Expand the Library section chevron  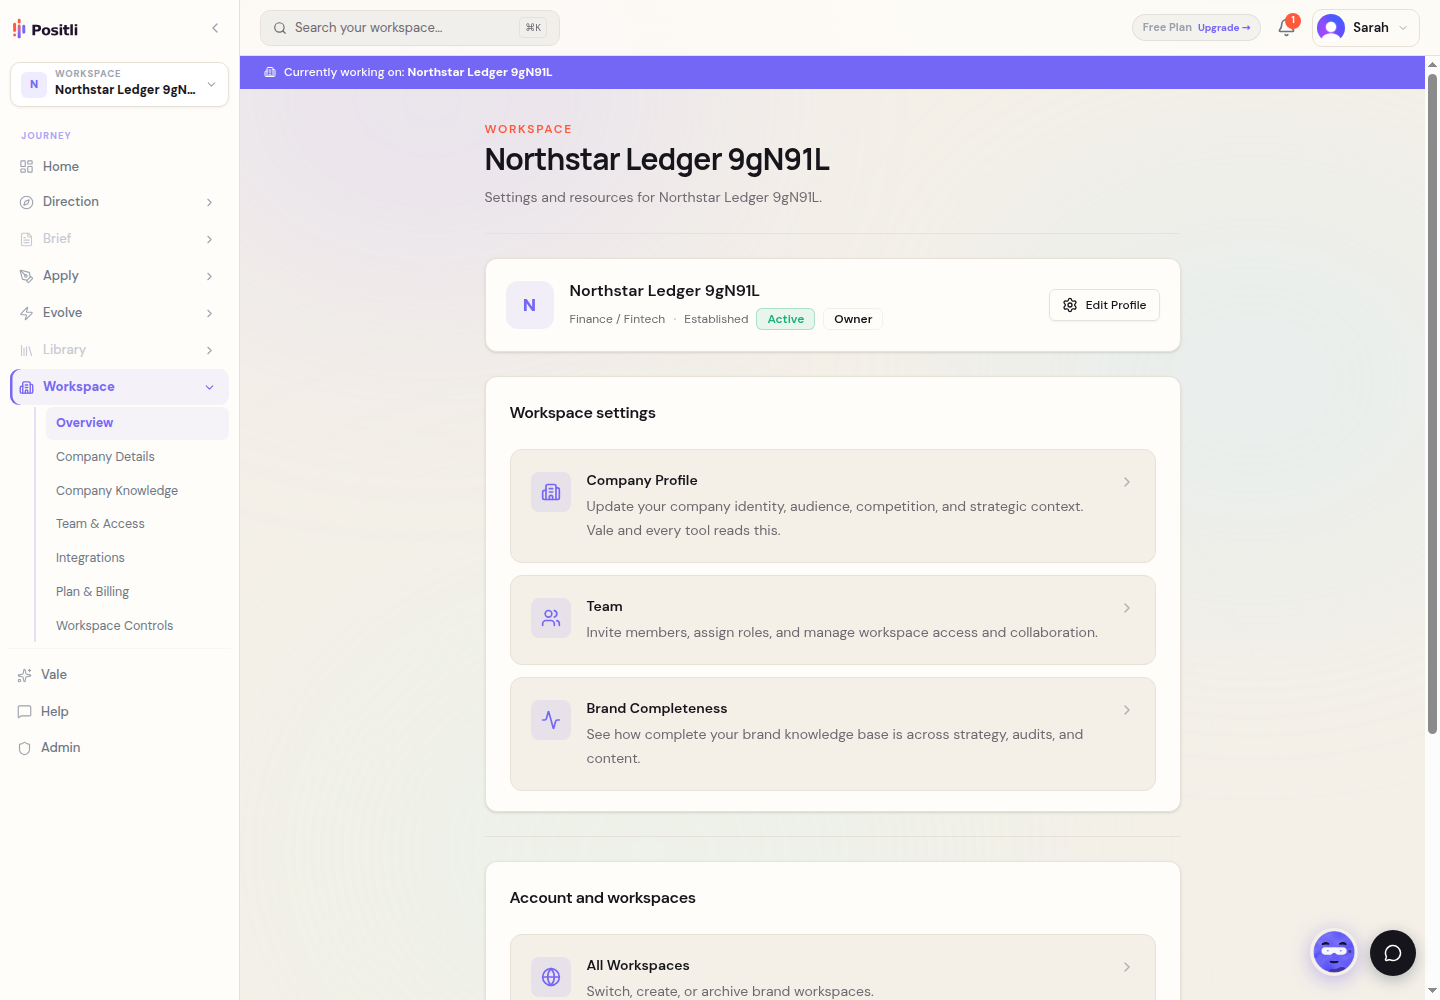[209, 350]
